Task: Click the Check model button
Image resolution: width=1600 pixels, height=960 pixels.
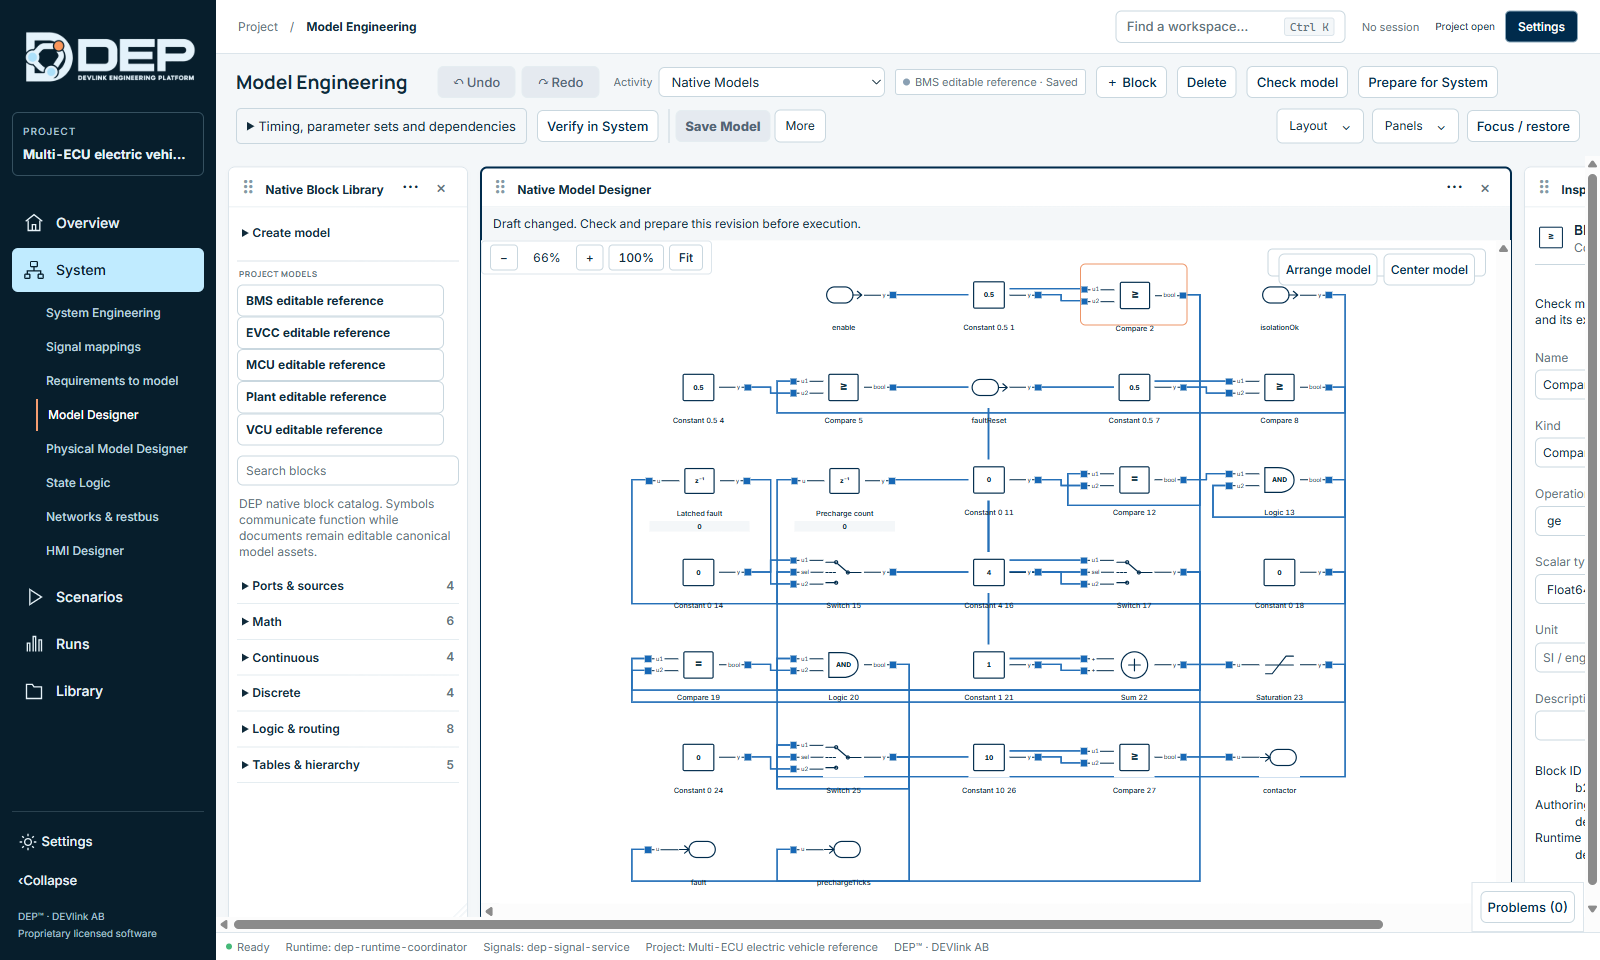Action: tap(1297, 82)
